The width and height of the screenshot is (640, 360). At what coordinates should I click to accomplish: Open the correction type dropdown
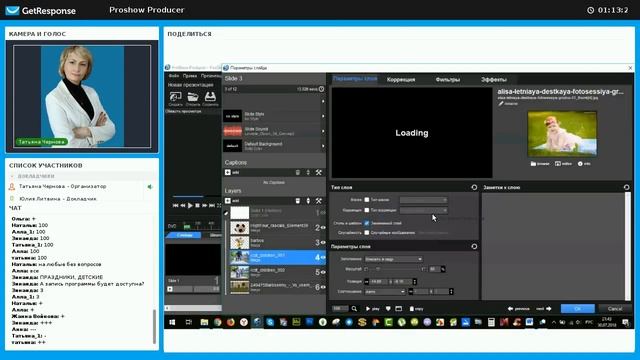423,210
